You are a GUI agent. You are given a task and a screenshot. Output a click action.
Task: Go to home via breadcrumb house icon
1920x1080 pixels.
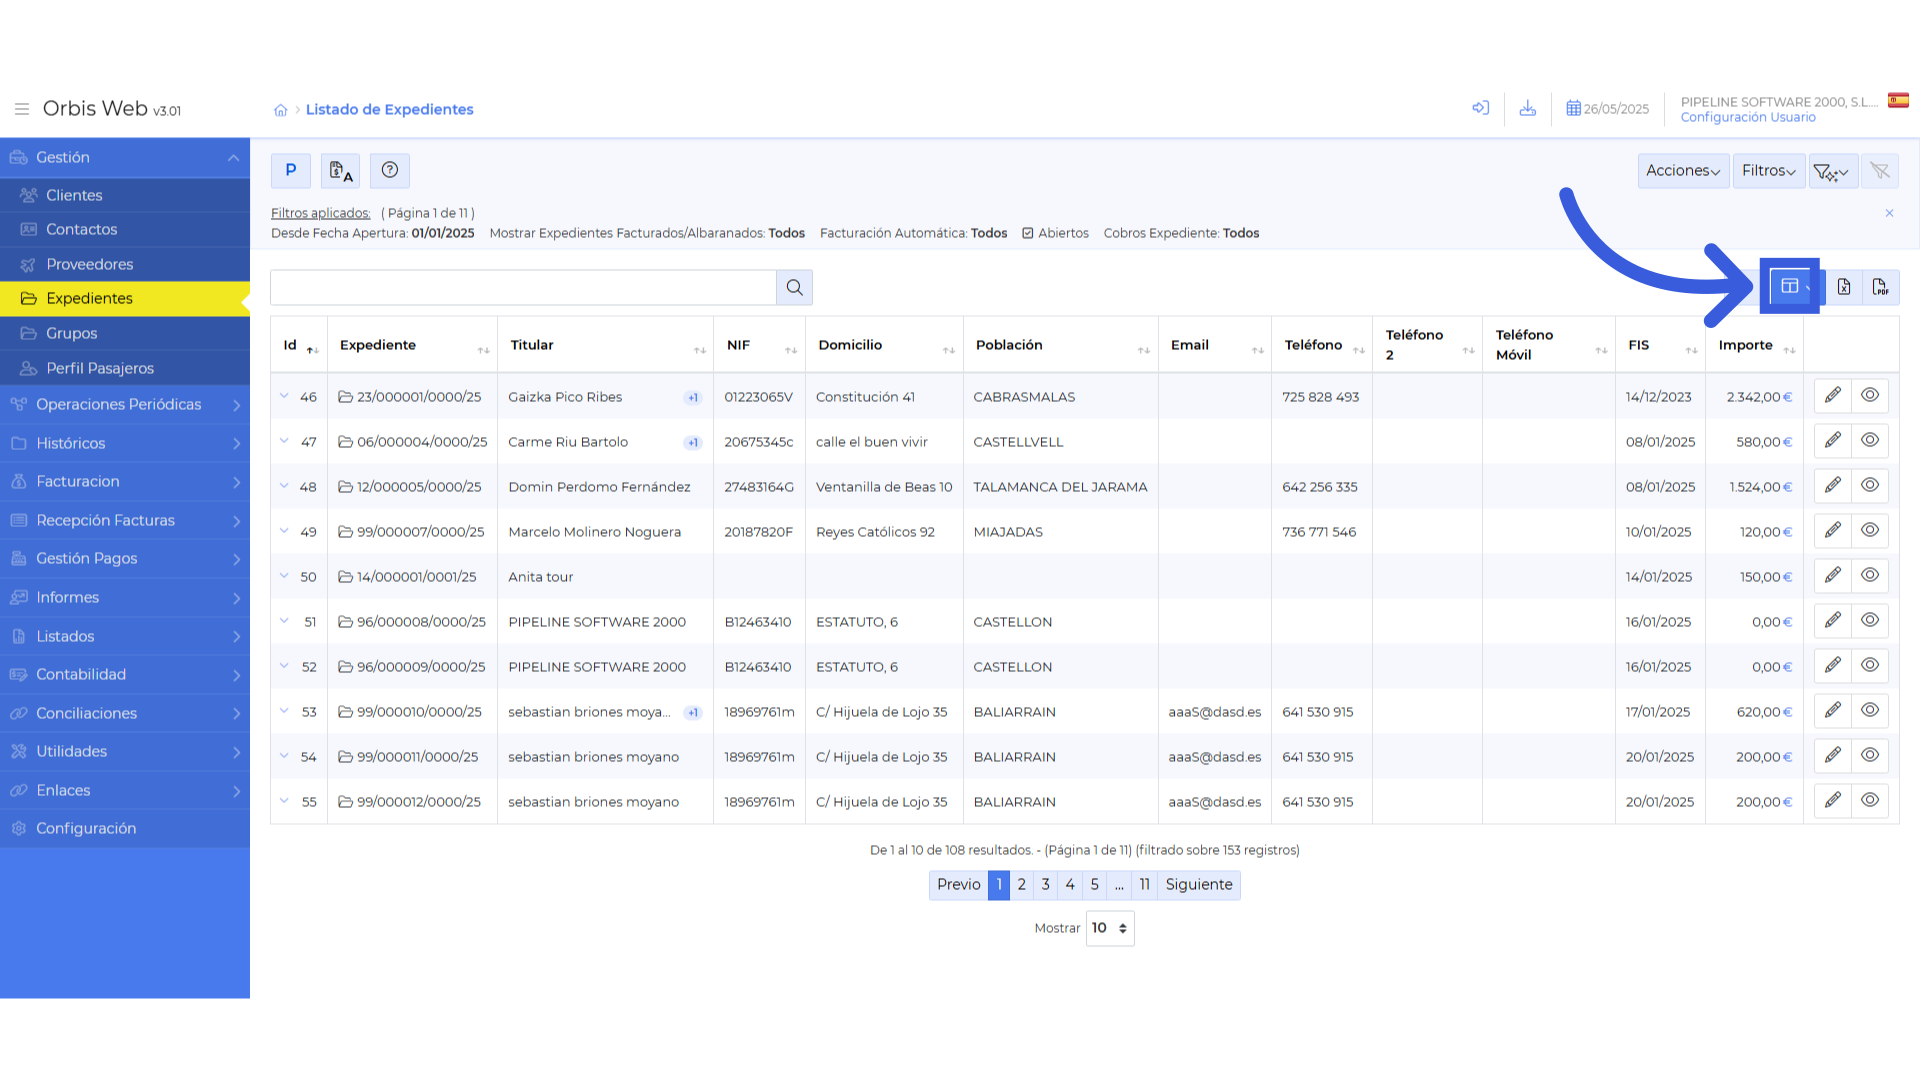click(281, 110)
